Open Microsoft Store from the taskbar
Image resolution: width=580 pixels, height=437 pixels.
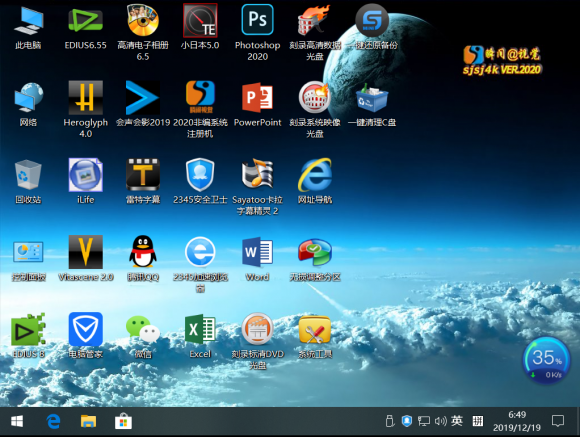[124, 421]
